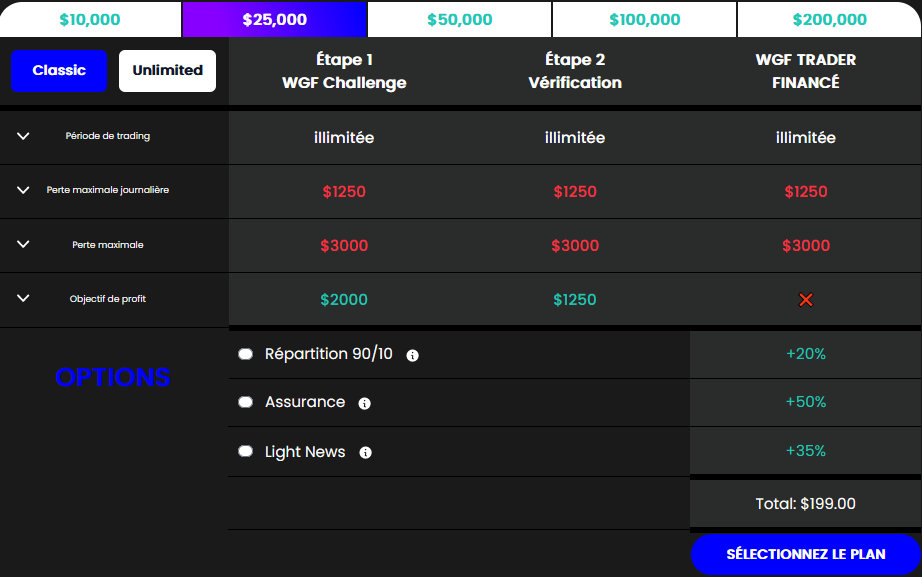Click the red X under WGF Trader Financé
The height and width of the screenshot is (577, 922).
click(x=805, y=299)
